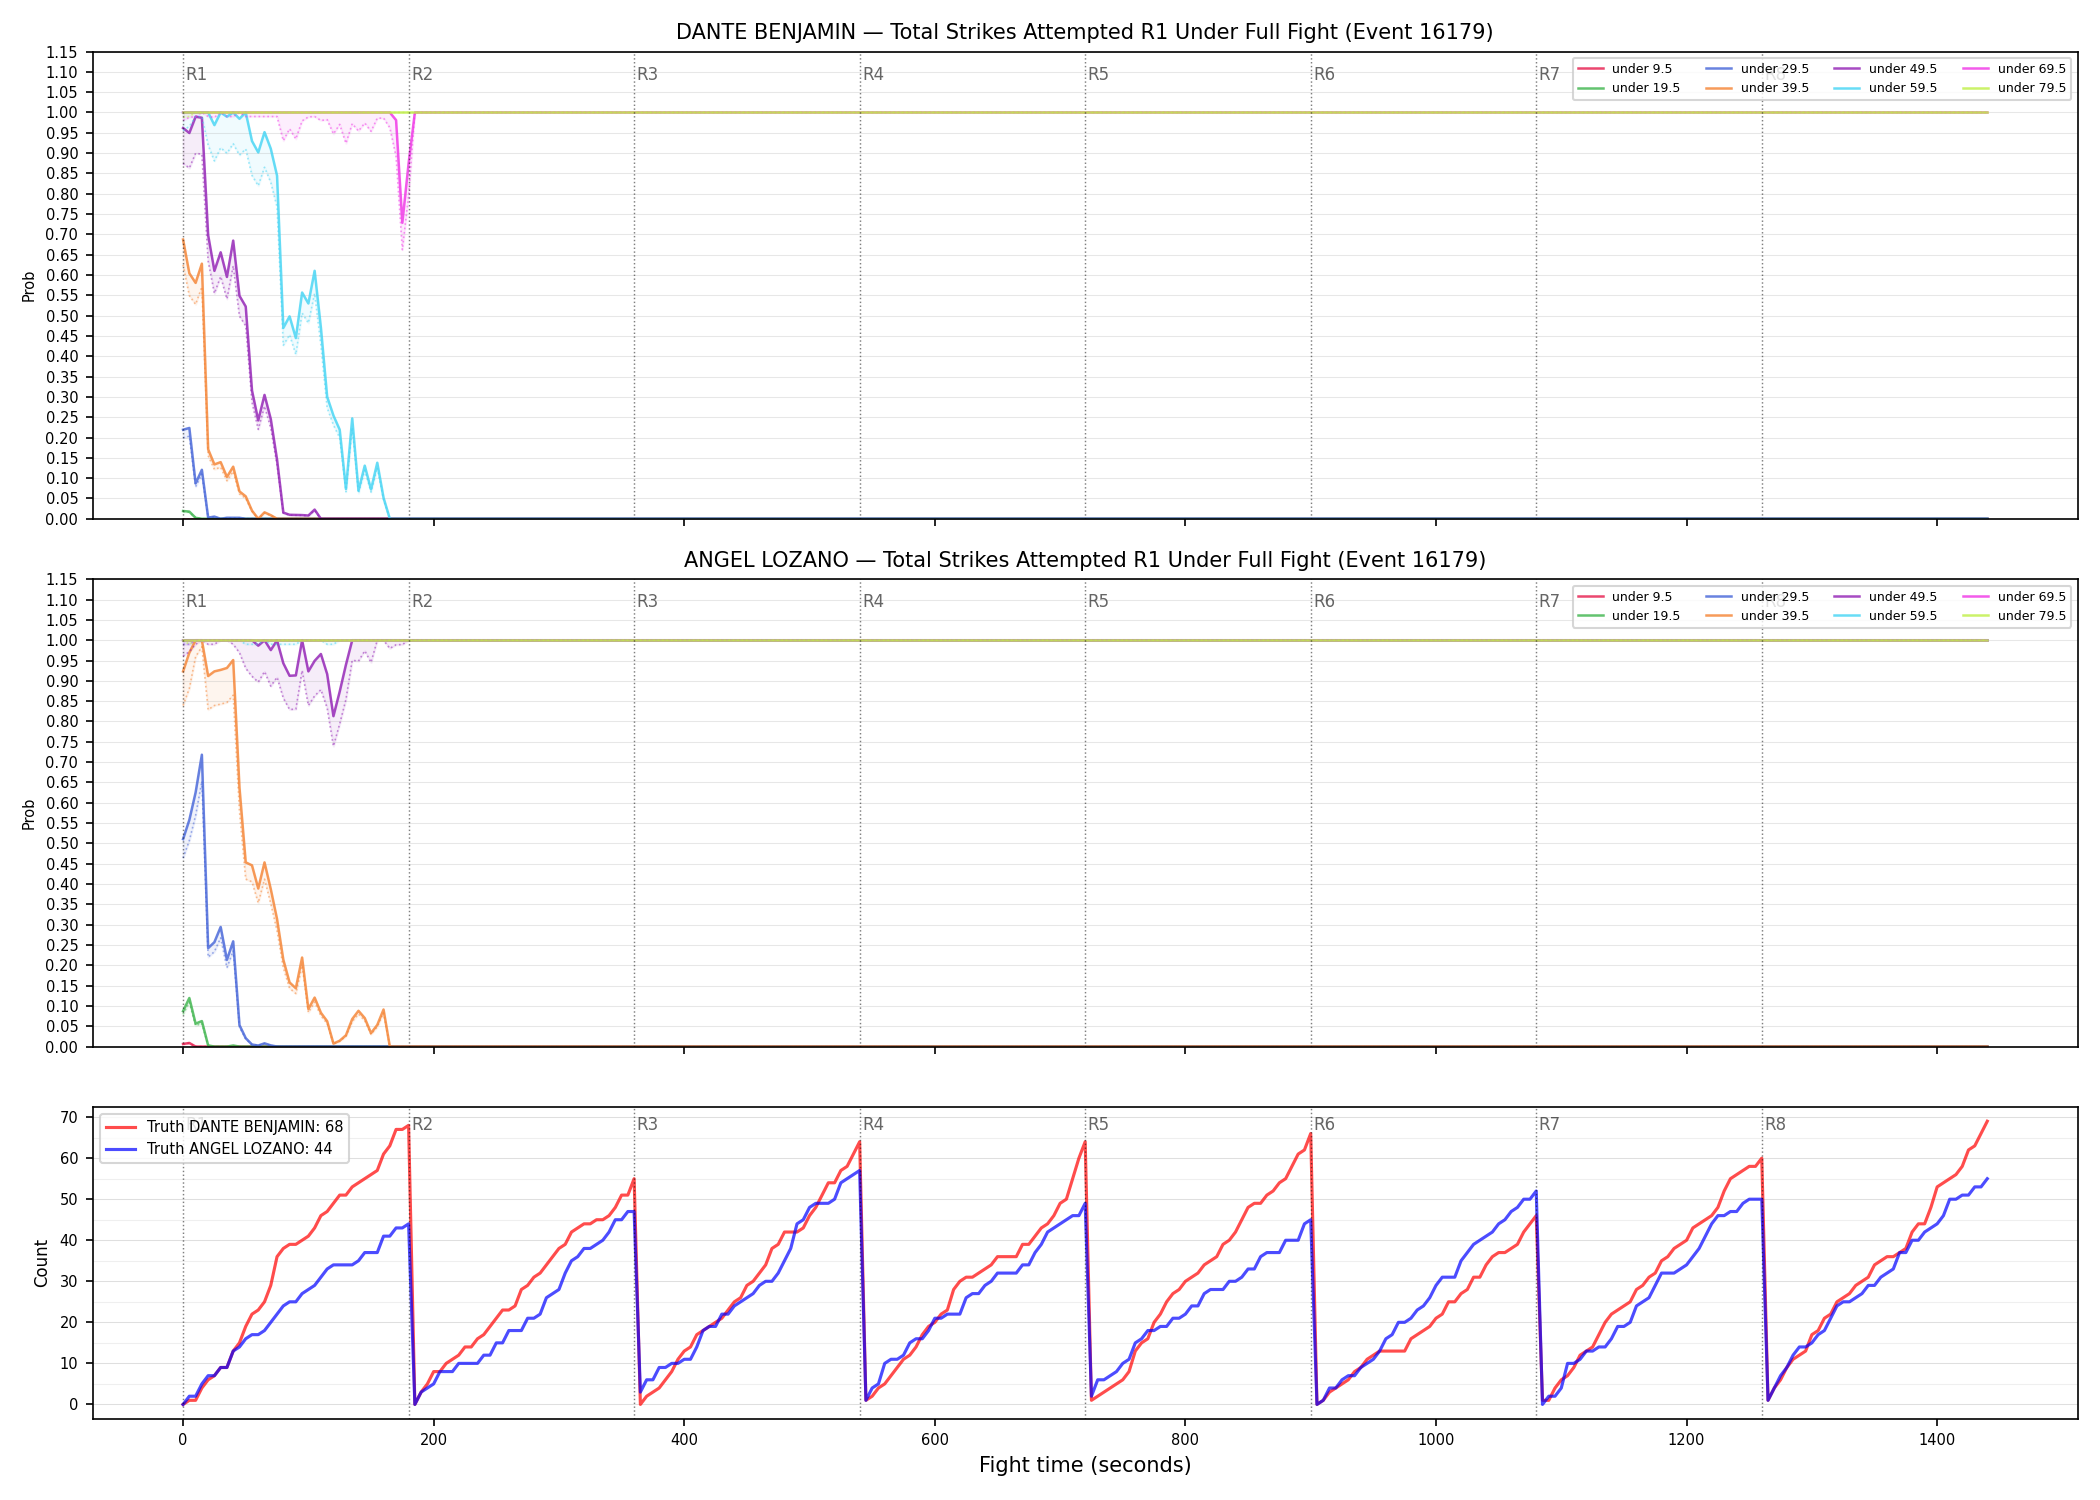Click x-axis tick label '0'

(x=183, y=1440)
